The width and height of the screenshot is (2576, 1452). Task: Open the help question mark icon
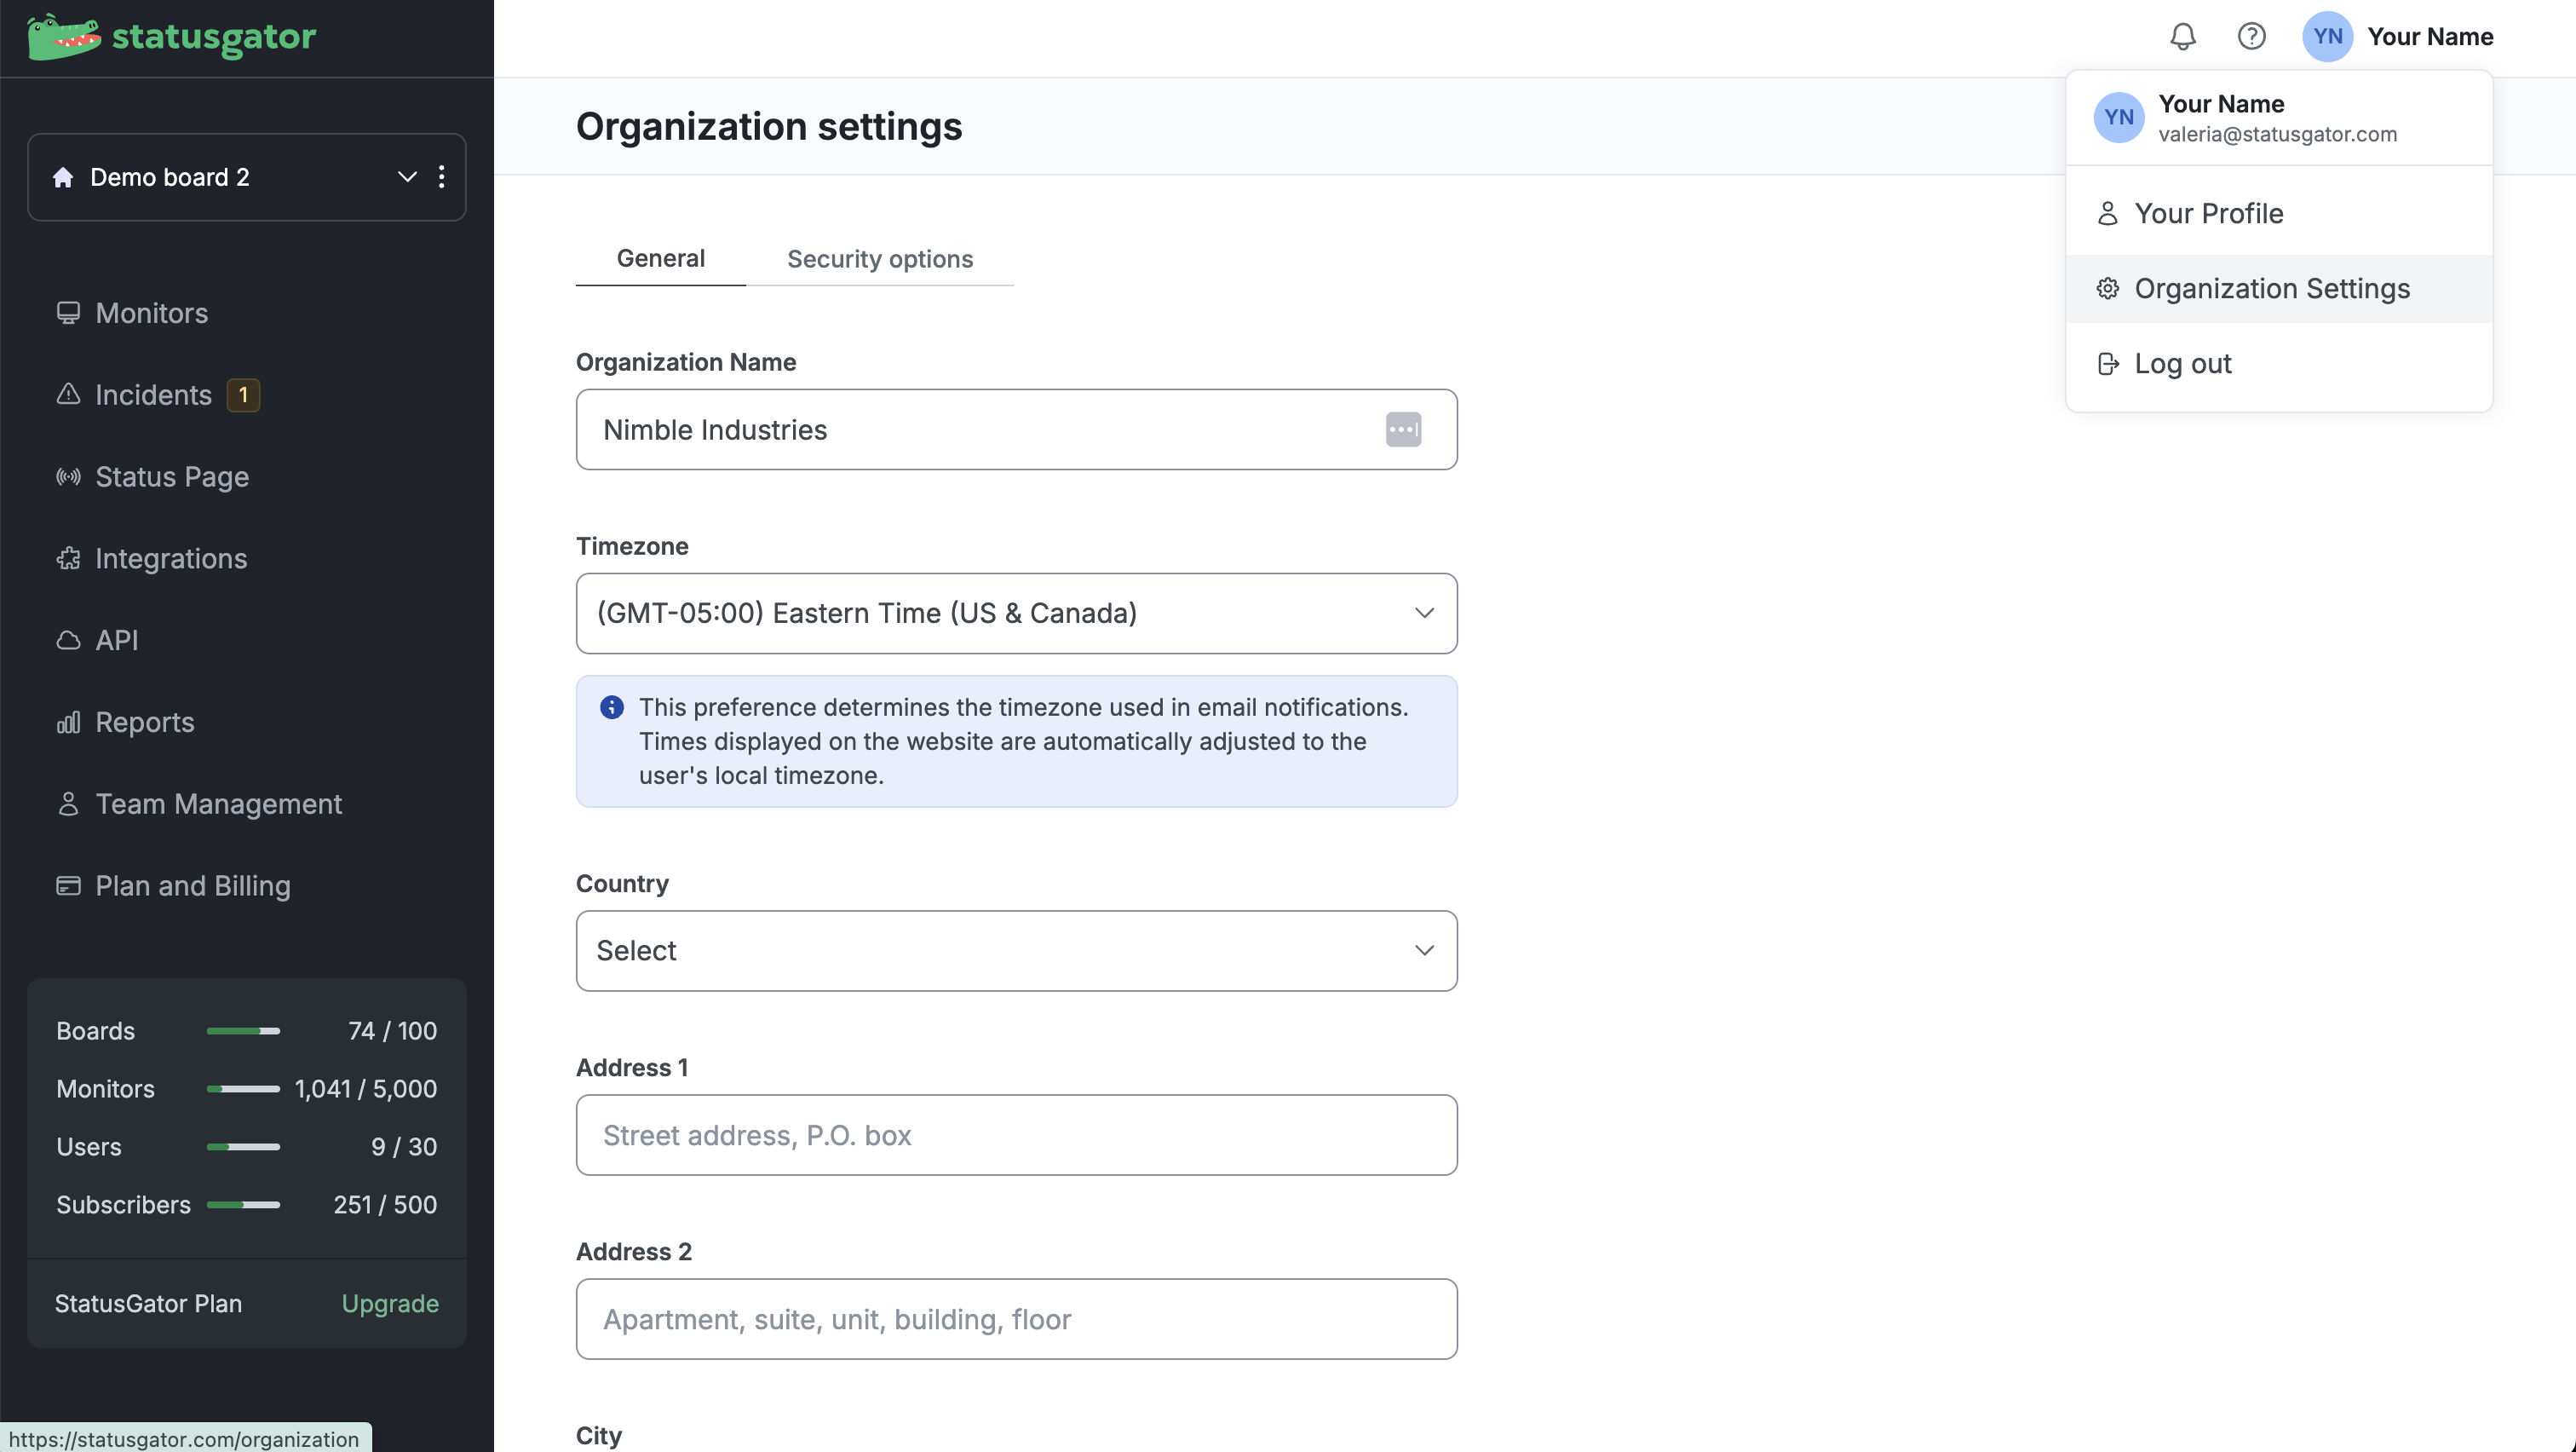2251,37
